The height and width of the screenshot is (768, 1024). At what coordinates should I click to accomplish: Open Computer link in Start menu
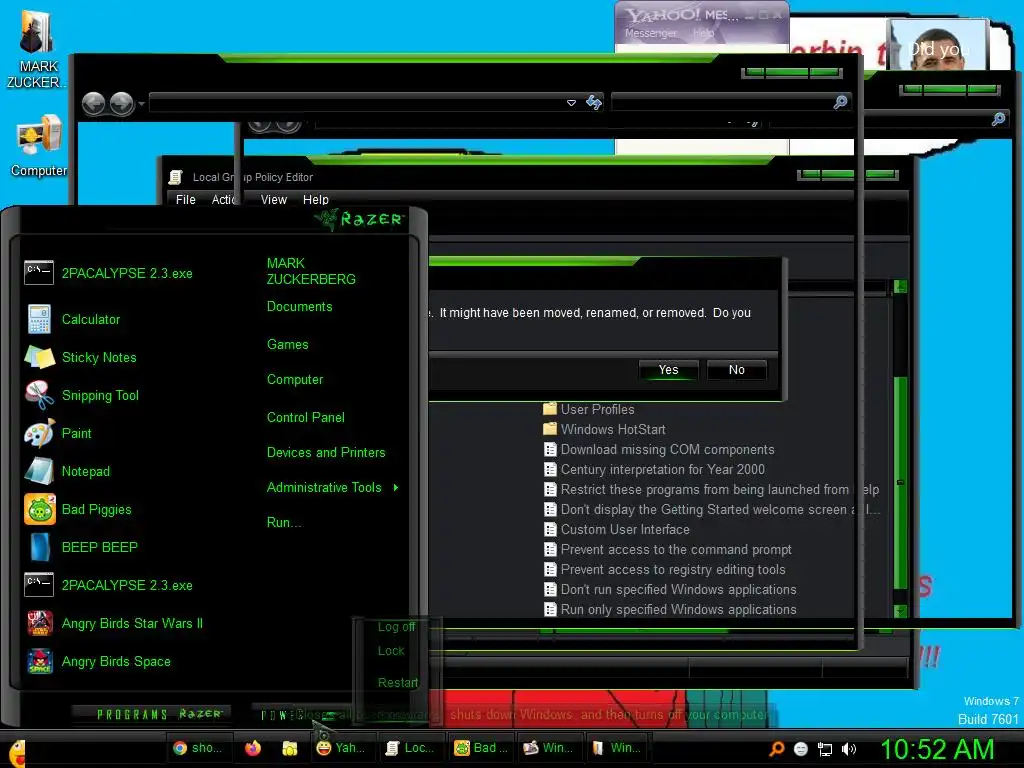coord(295,379)
